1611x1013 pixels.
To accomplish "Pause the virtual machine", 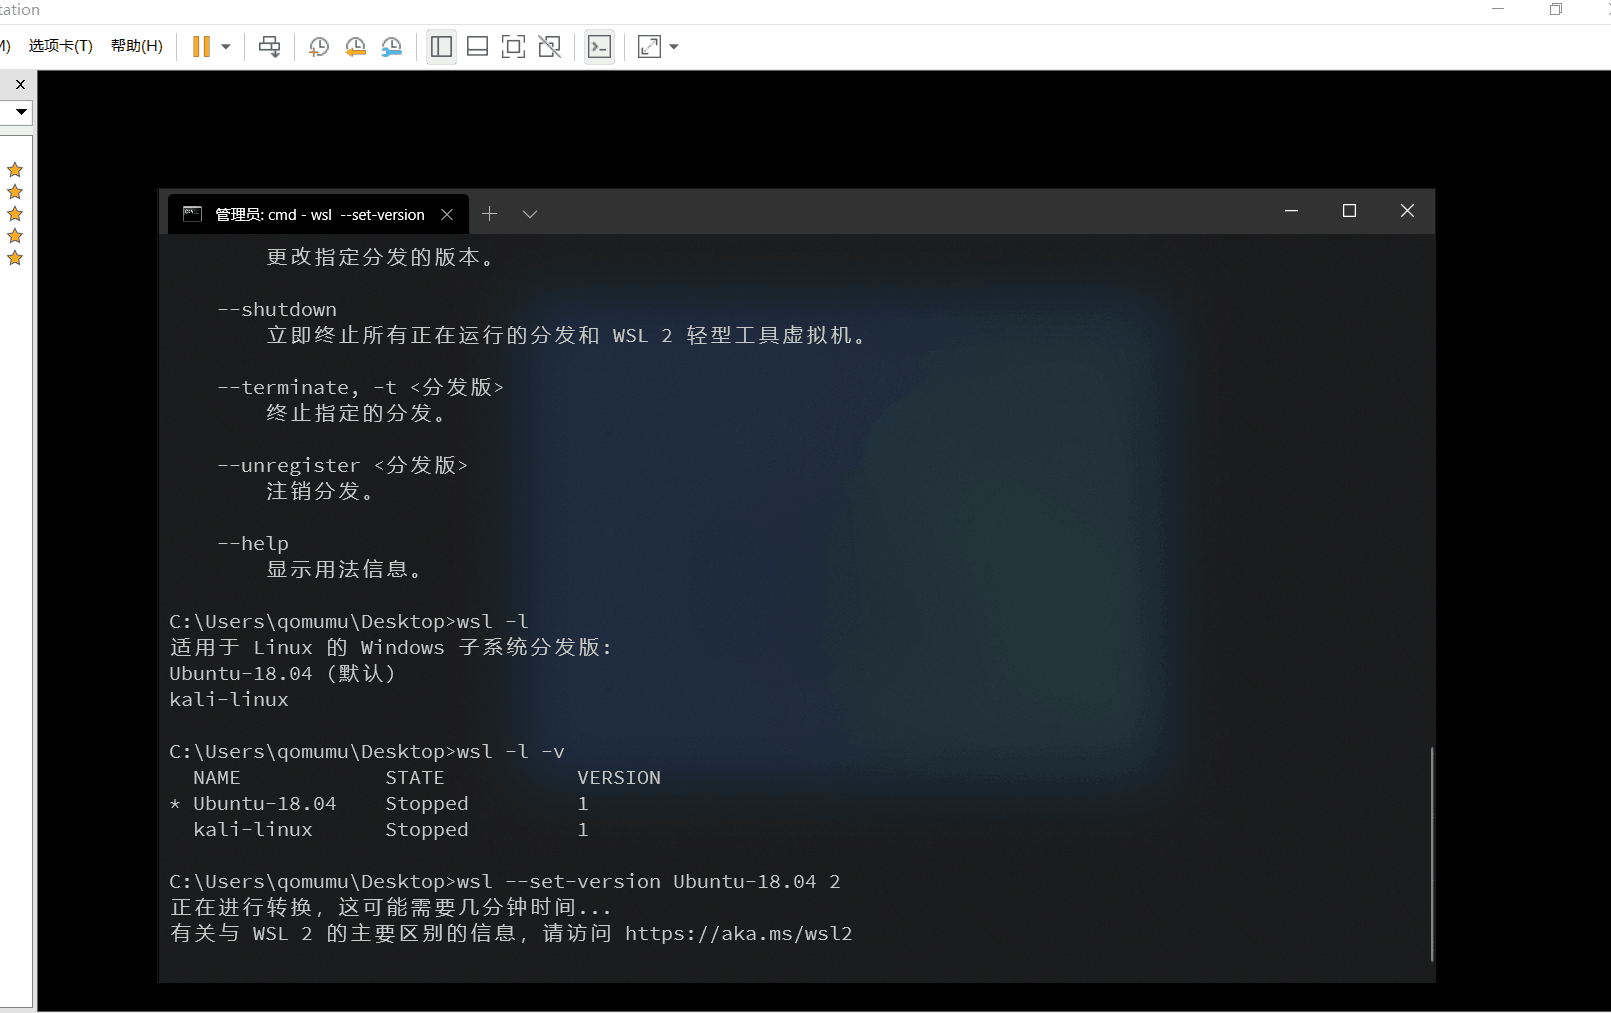I will [x=201, y=46].
